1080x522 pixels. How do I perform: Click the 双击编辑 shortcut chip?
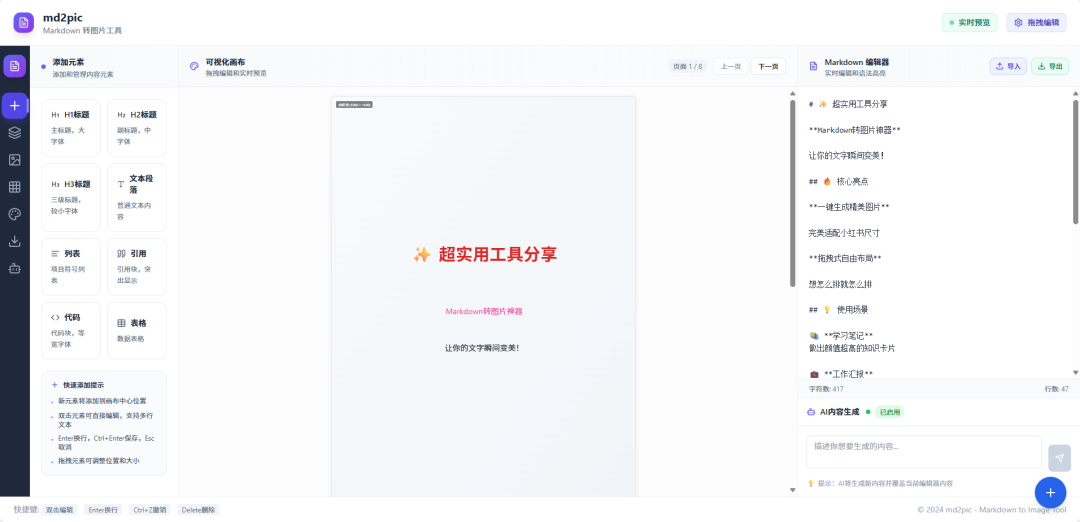click(59, 510)
